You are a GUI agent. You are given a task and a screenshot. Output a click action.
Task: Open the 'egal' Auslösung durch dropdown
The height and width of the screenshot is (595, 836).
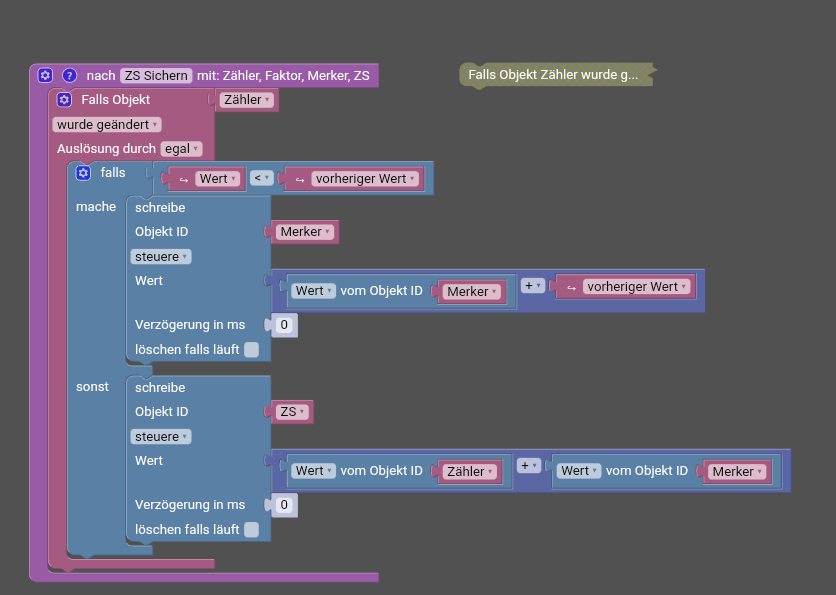click(181, 149)
